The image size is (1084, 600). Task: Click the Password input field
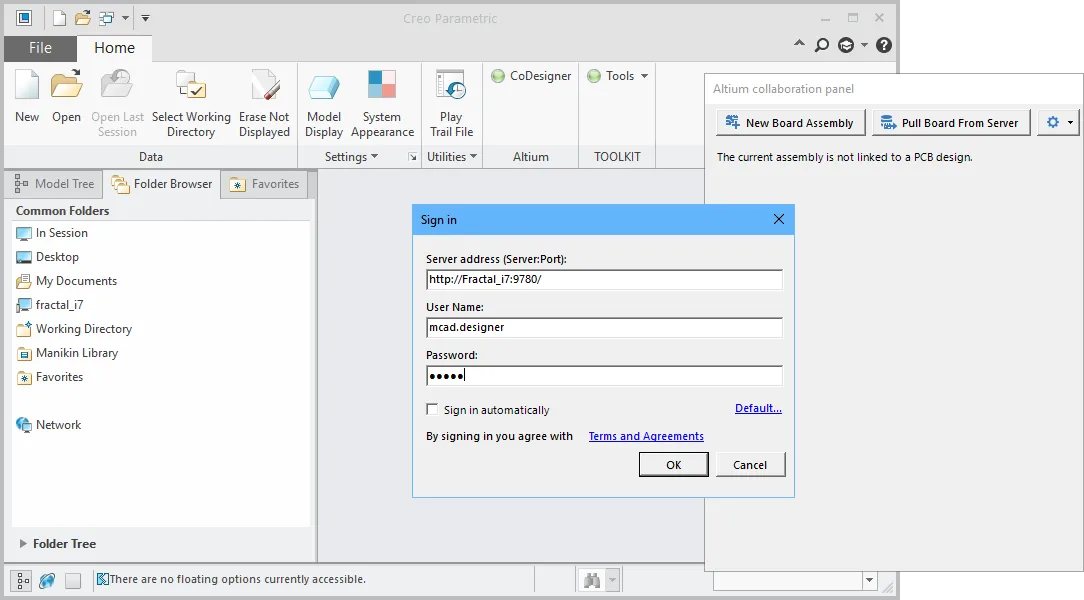pos(604,375)
